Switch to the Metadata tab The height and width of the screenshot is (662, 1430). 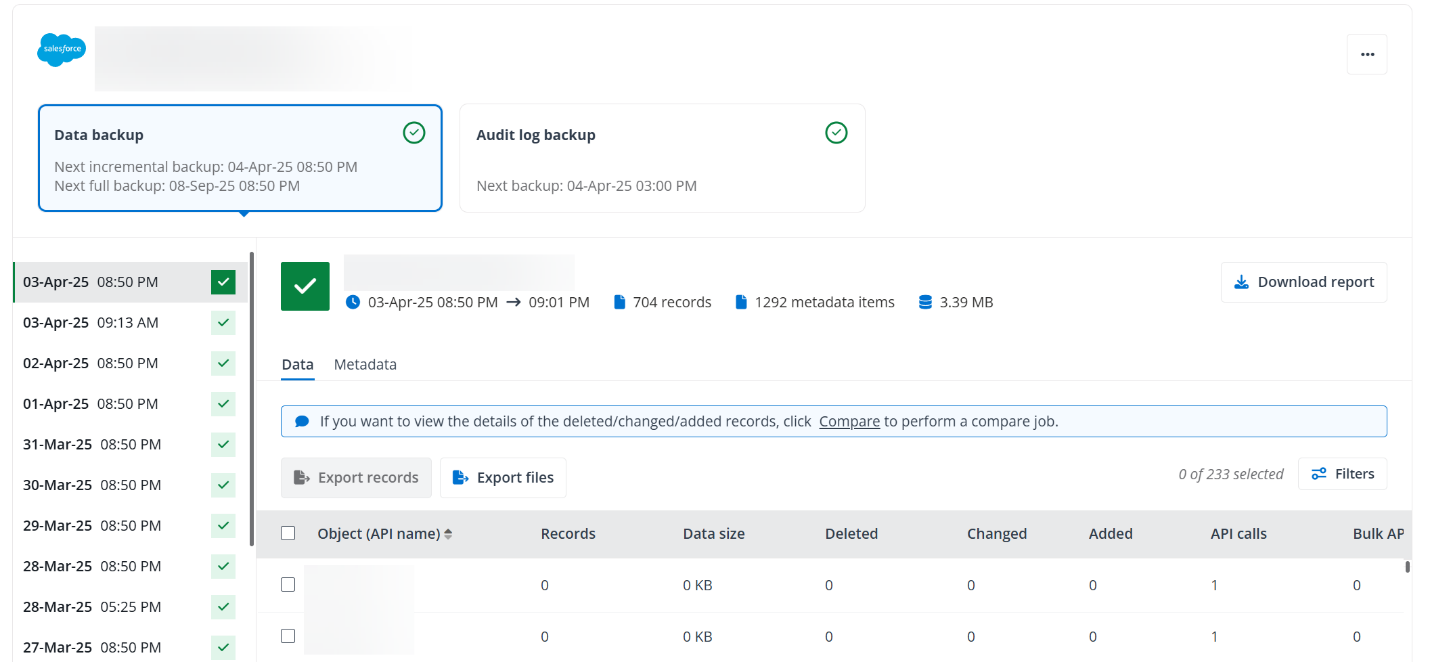(x=365, y=365)
